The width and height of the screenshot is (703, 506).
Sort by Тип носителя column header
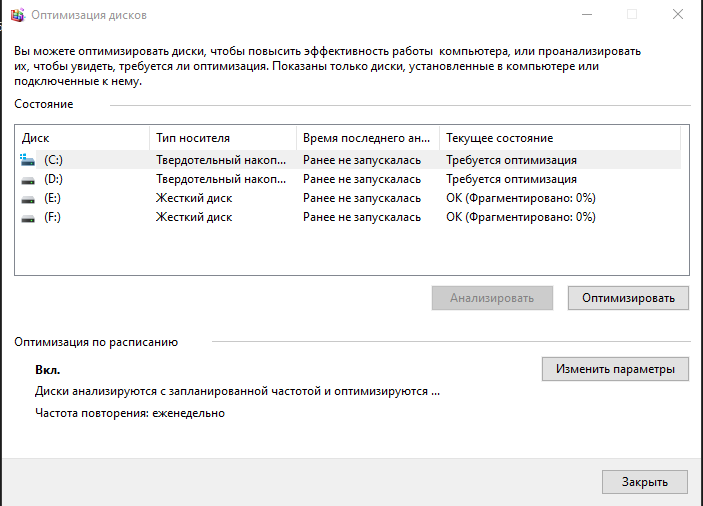pos(223,138)
